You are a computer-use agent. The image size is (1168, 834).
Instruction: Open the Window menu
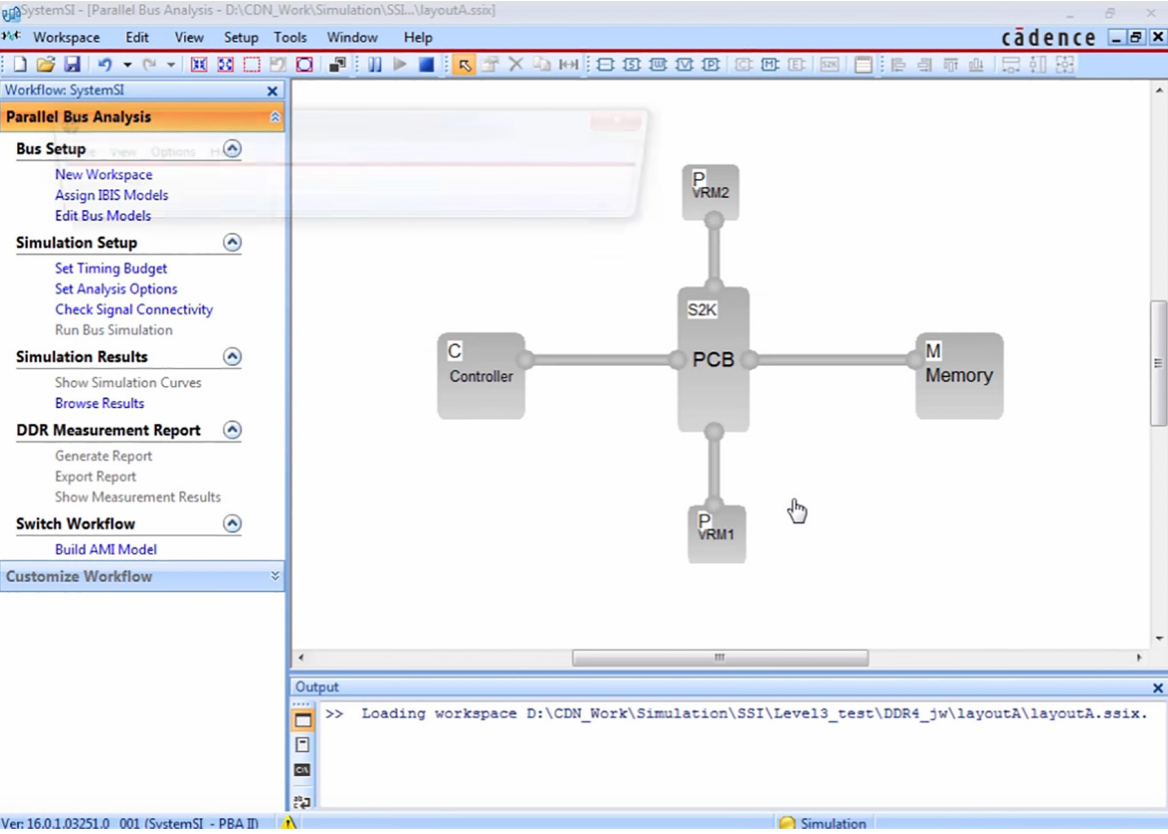(352, 37)
